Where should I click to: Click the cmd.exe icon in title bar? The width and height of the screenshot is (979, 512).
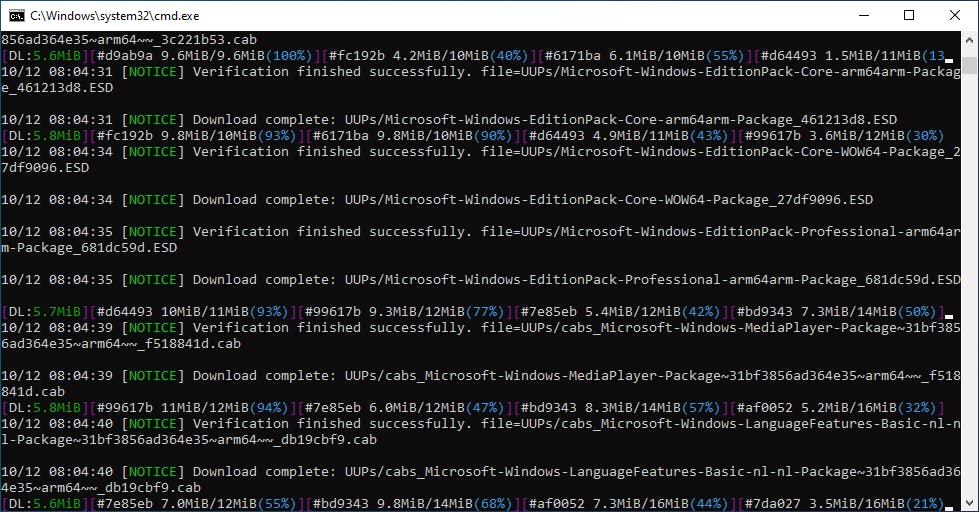[16, 16]
